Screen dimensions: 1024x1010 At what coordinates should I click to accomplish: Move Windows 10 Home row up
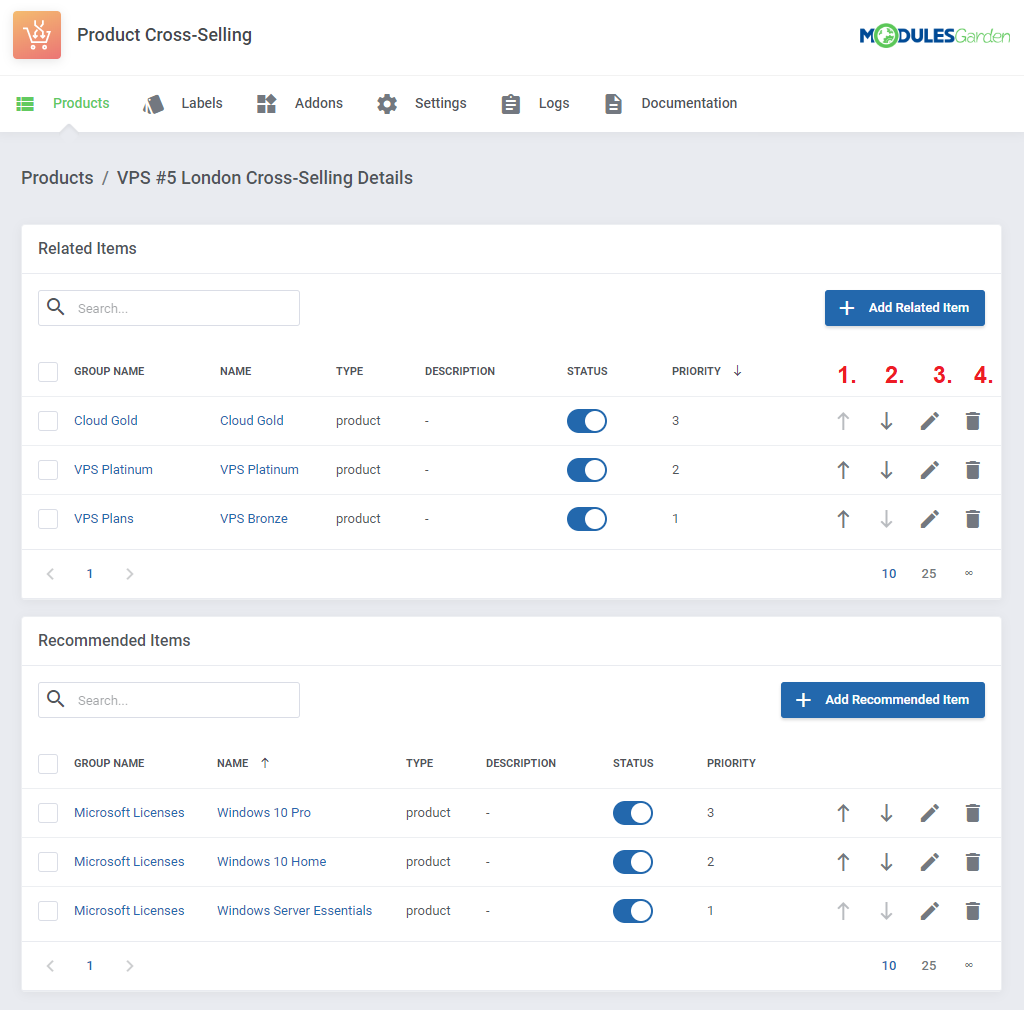[843, 862]
